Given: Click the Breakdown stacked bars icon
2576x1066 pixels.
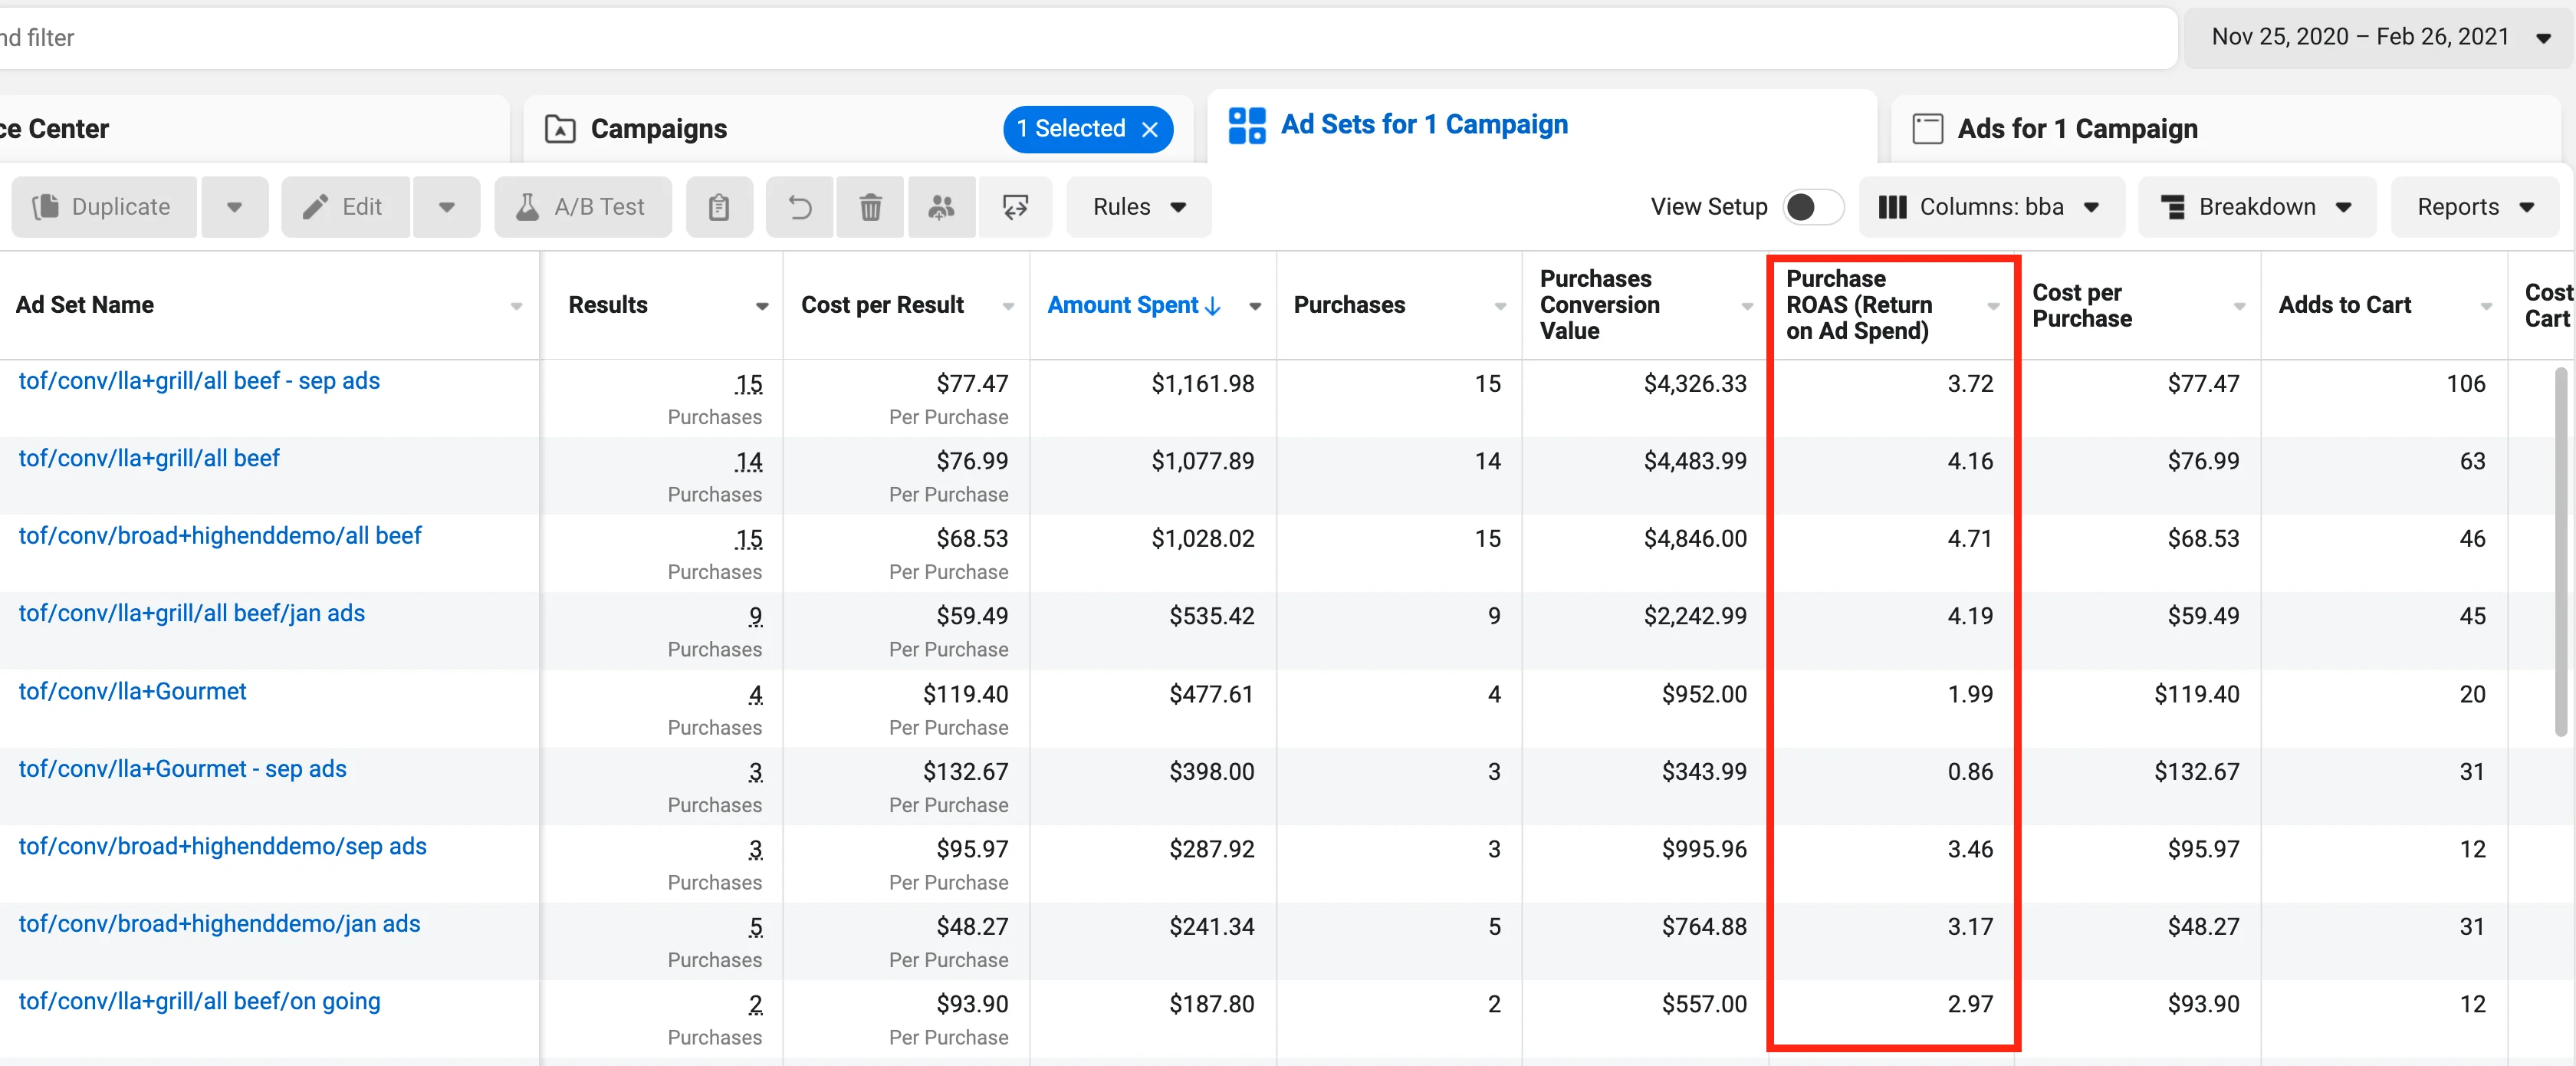Looking at the screenshot, I should 2172,207.
